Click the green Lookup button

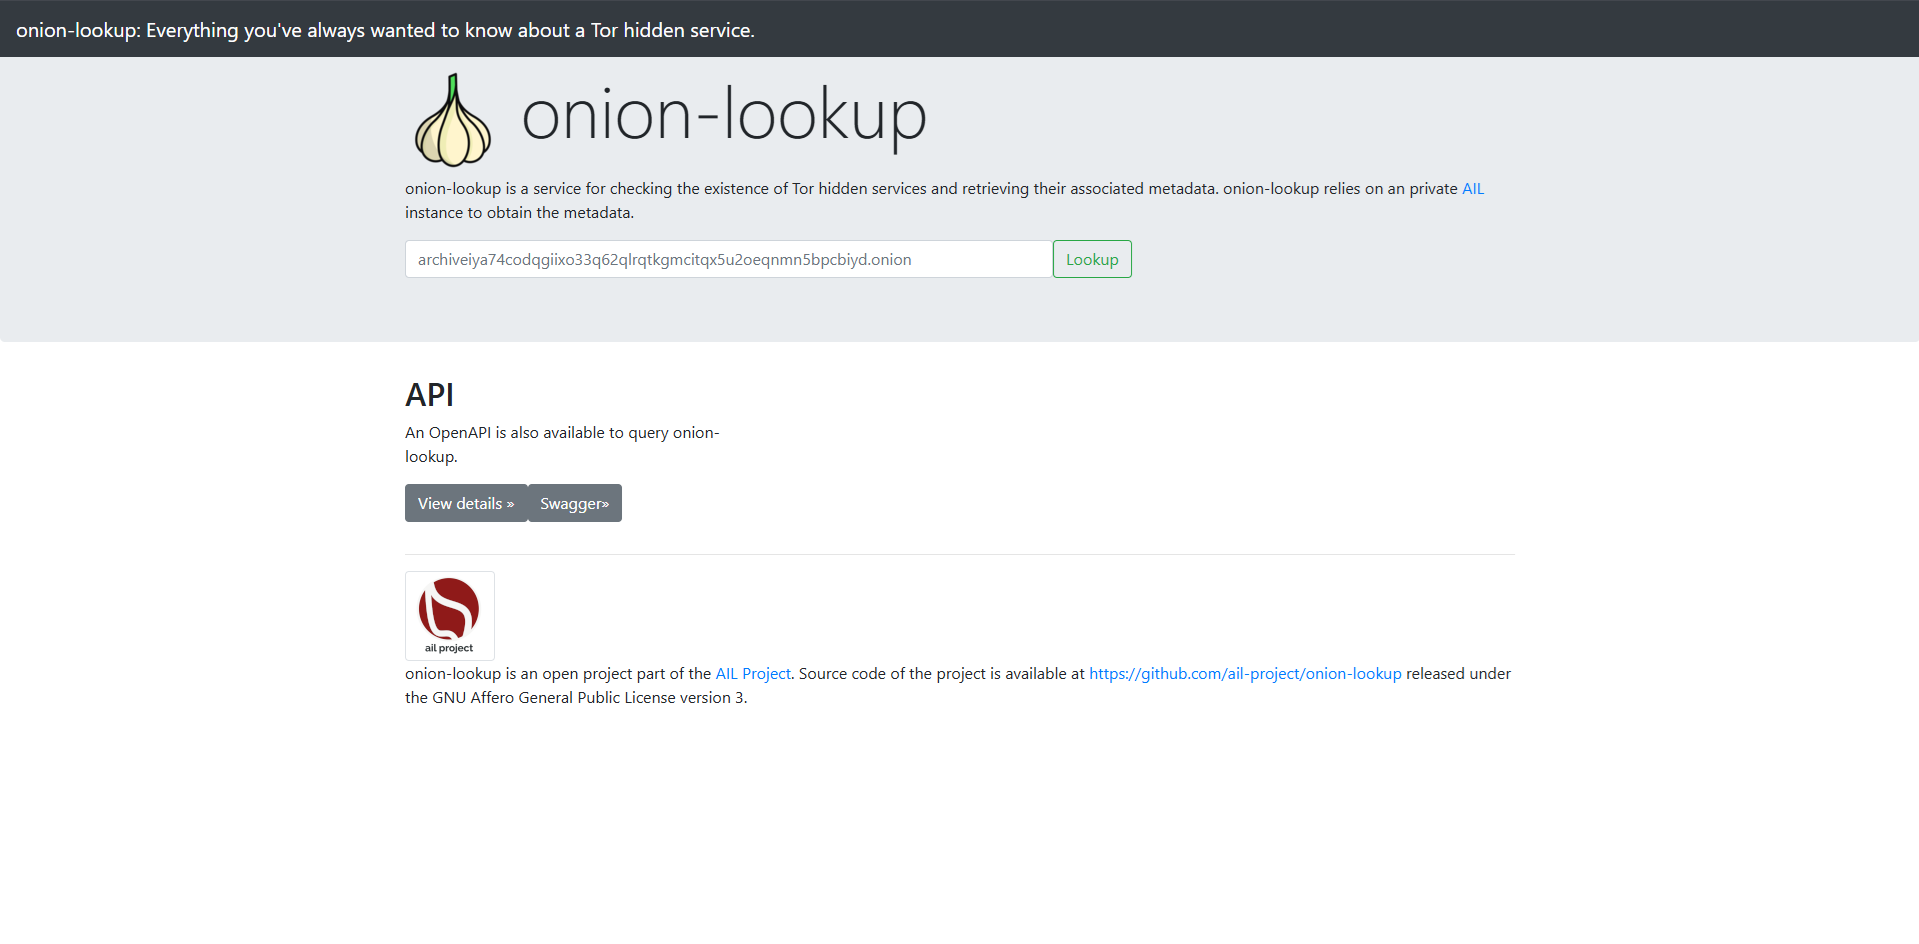(x=1092, y=259)
